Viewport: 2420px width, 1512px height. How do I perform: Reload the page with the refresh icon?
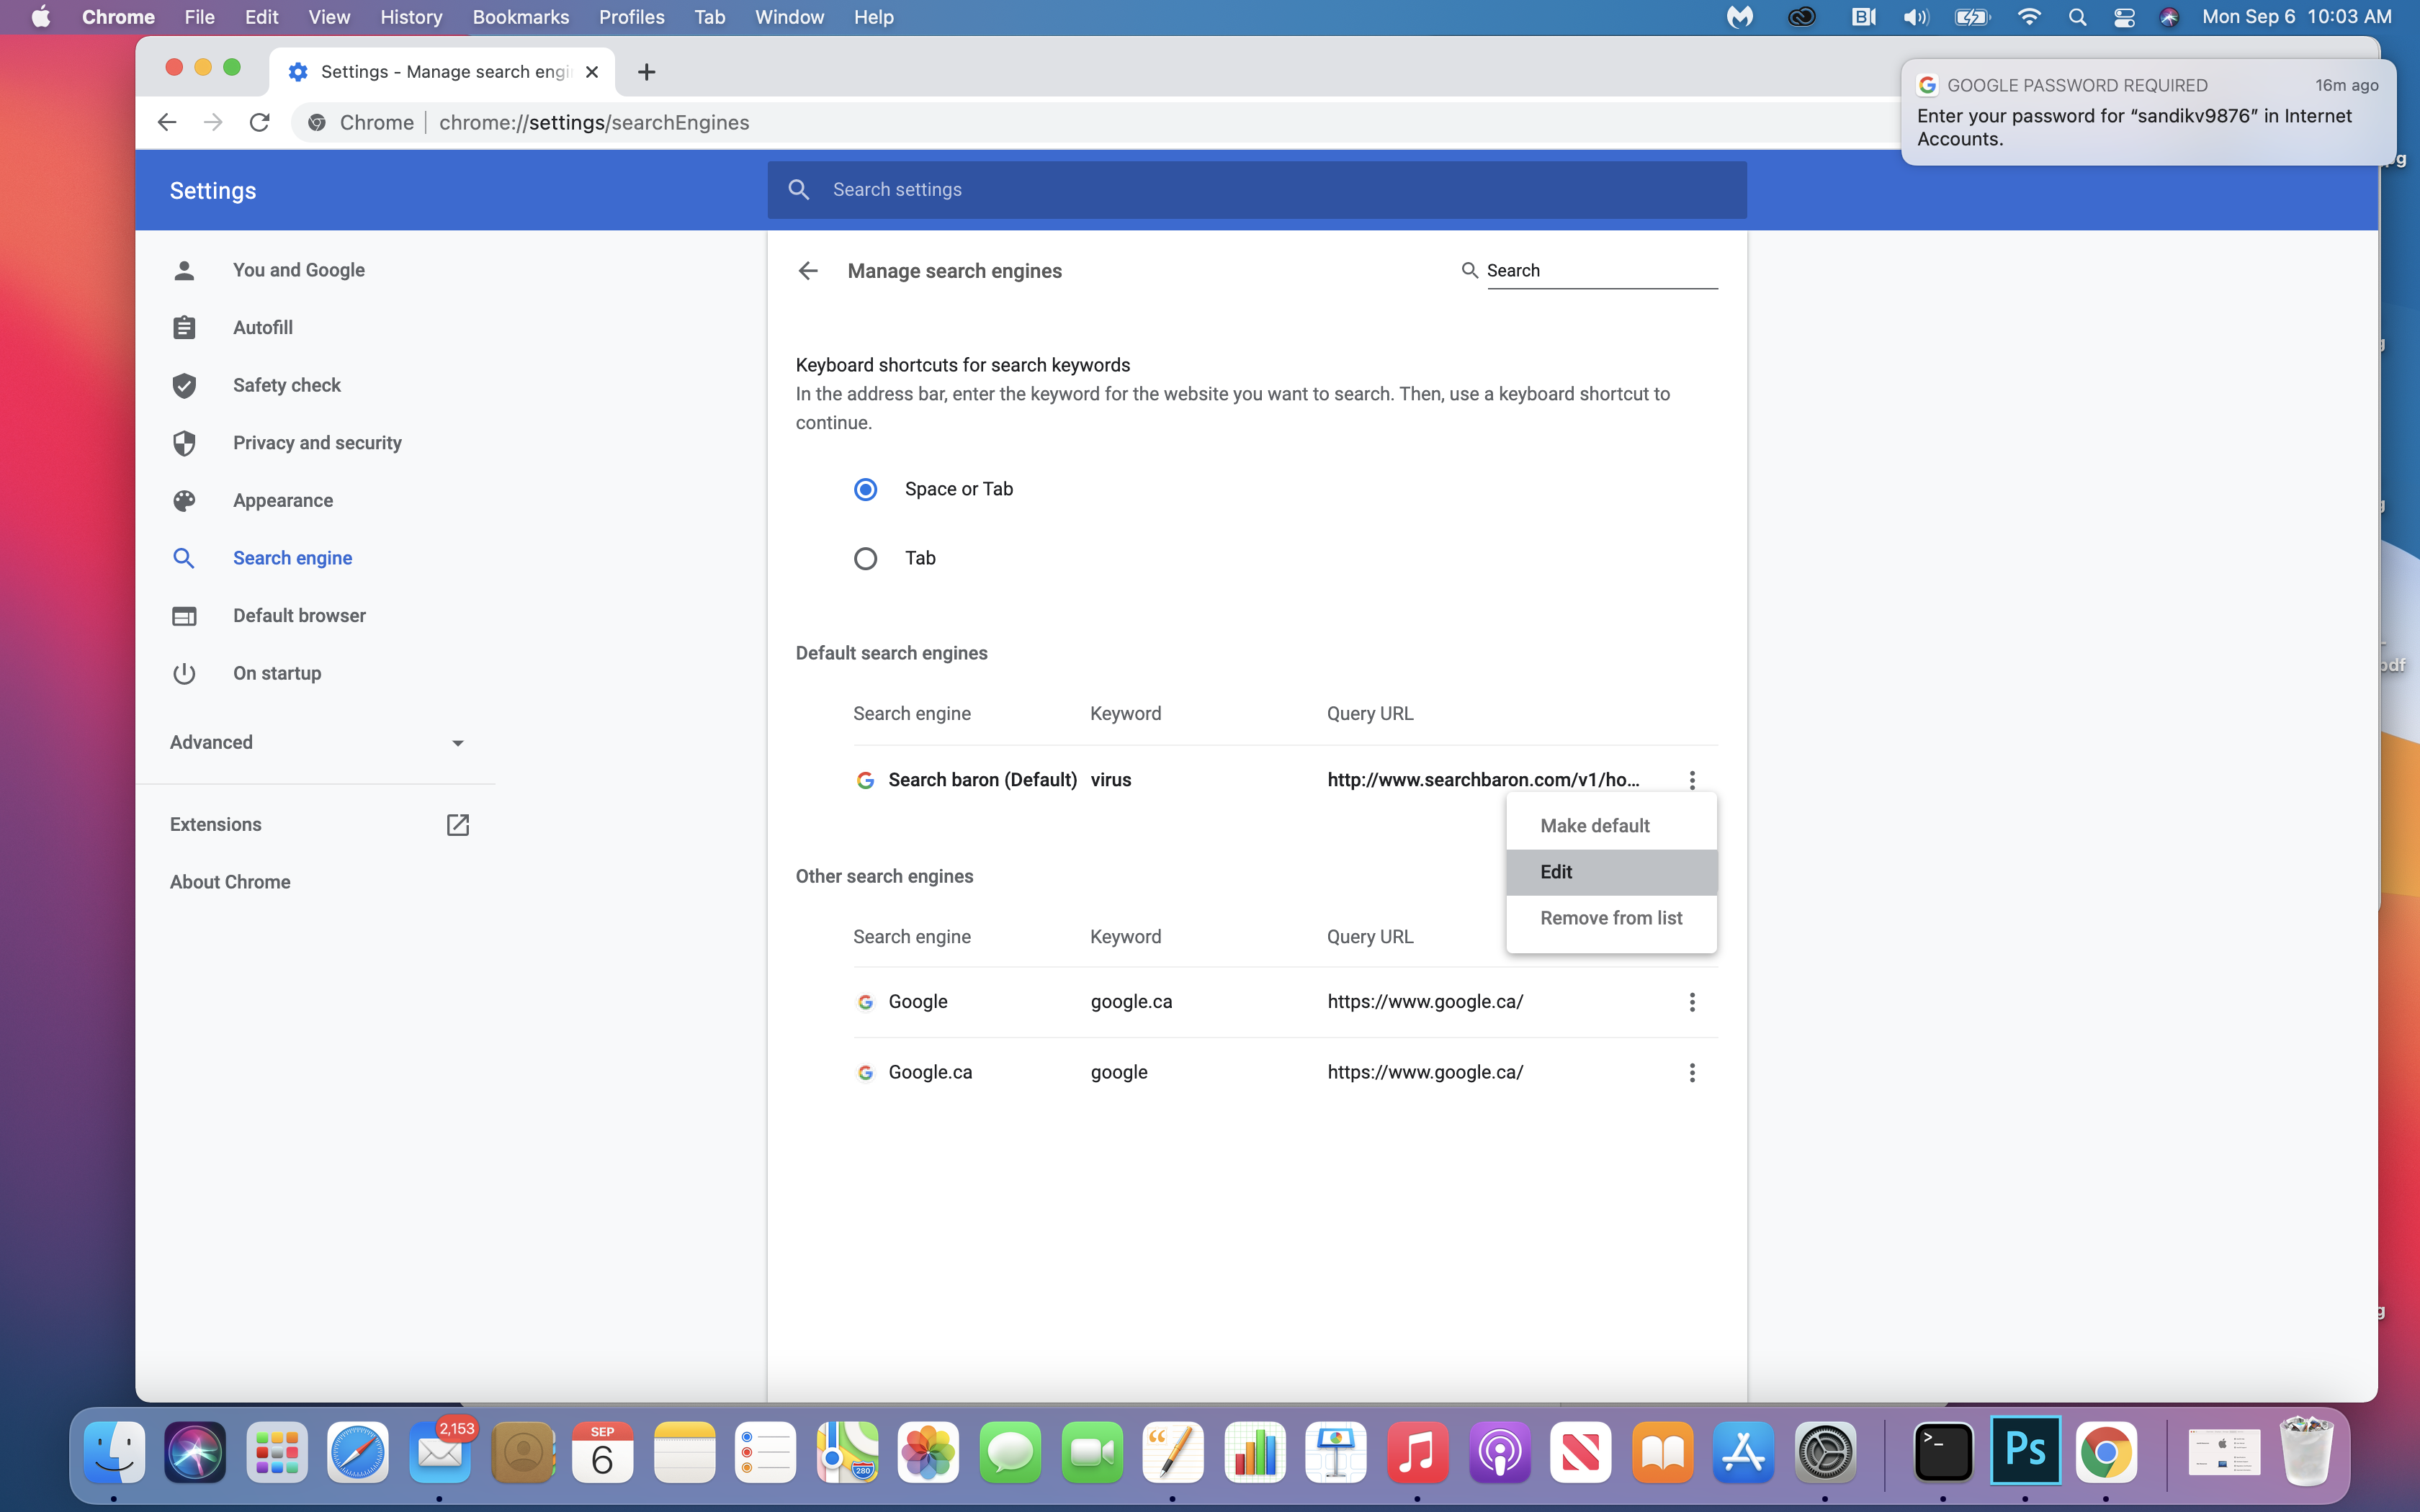pyautogui.click(x=260, y=122)
